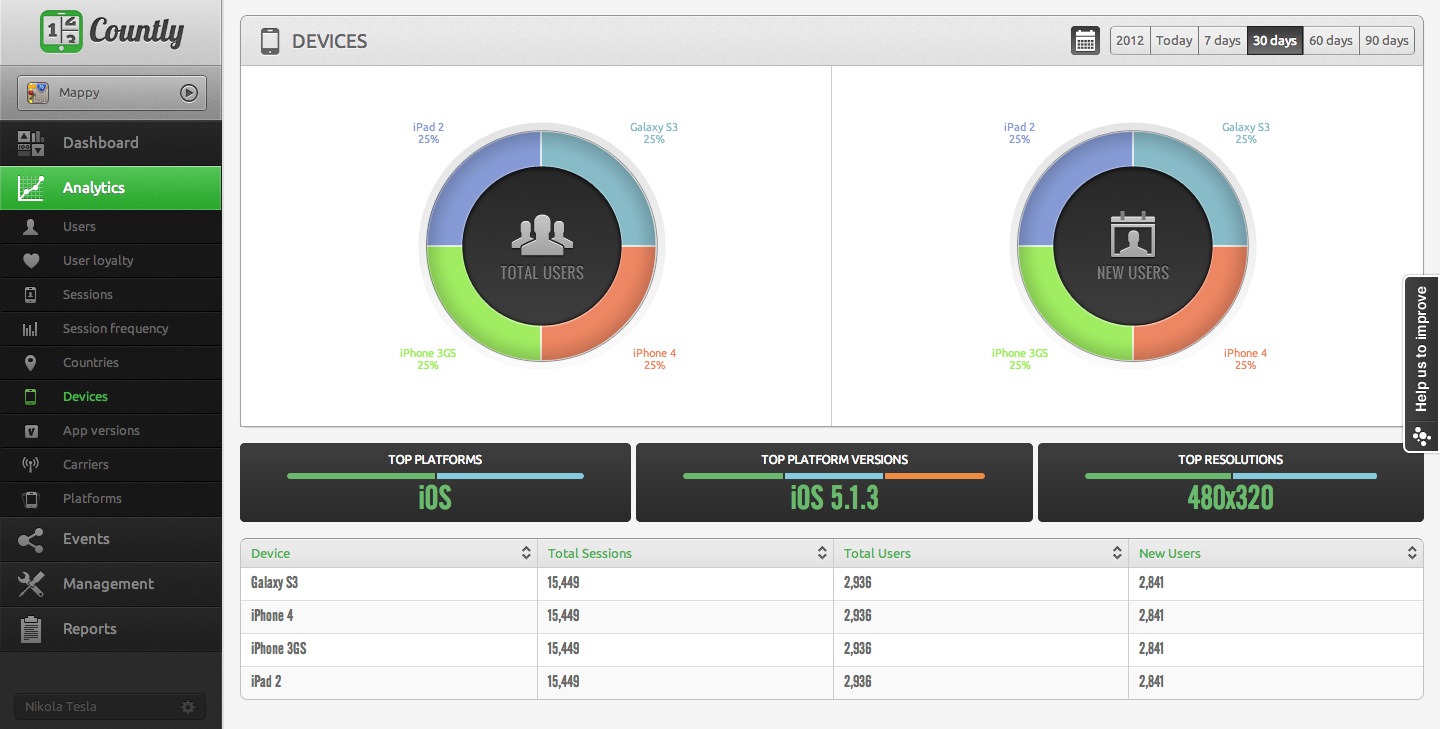Screen dimensions: 1440x729
Task: Click the Countries pin icon
Action: (x=31, y=363)
